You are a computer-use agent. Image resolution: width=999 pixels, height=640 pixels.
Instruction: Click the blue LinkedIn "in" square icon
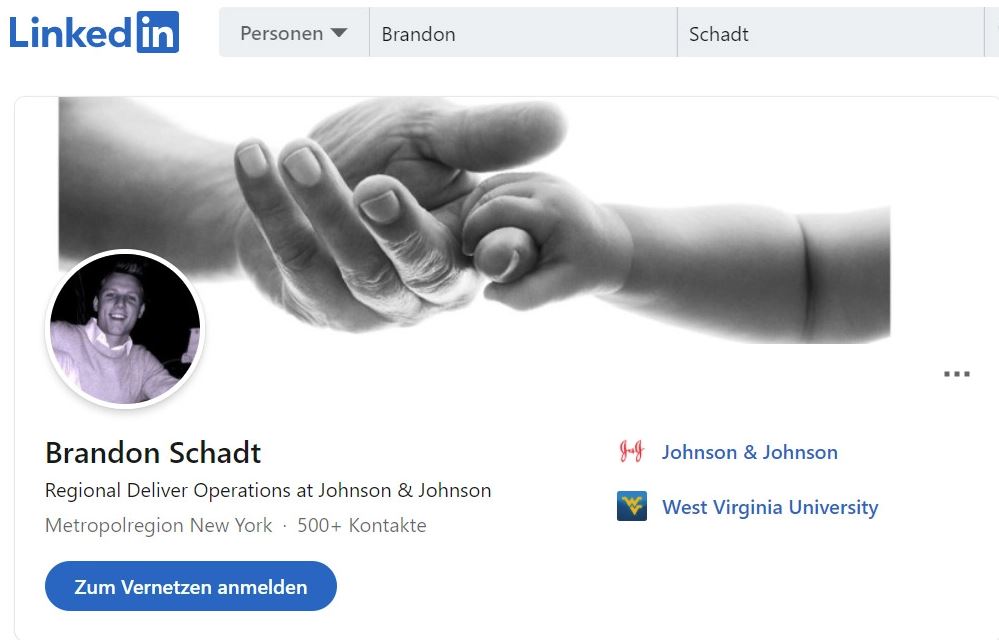[x=158, y=32]
